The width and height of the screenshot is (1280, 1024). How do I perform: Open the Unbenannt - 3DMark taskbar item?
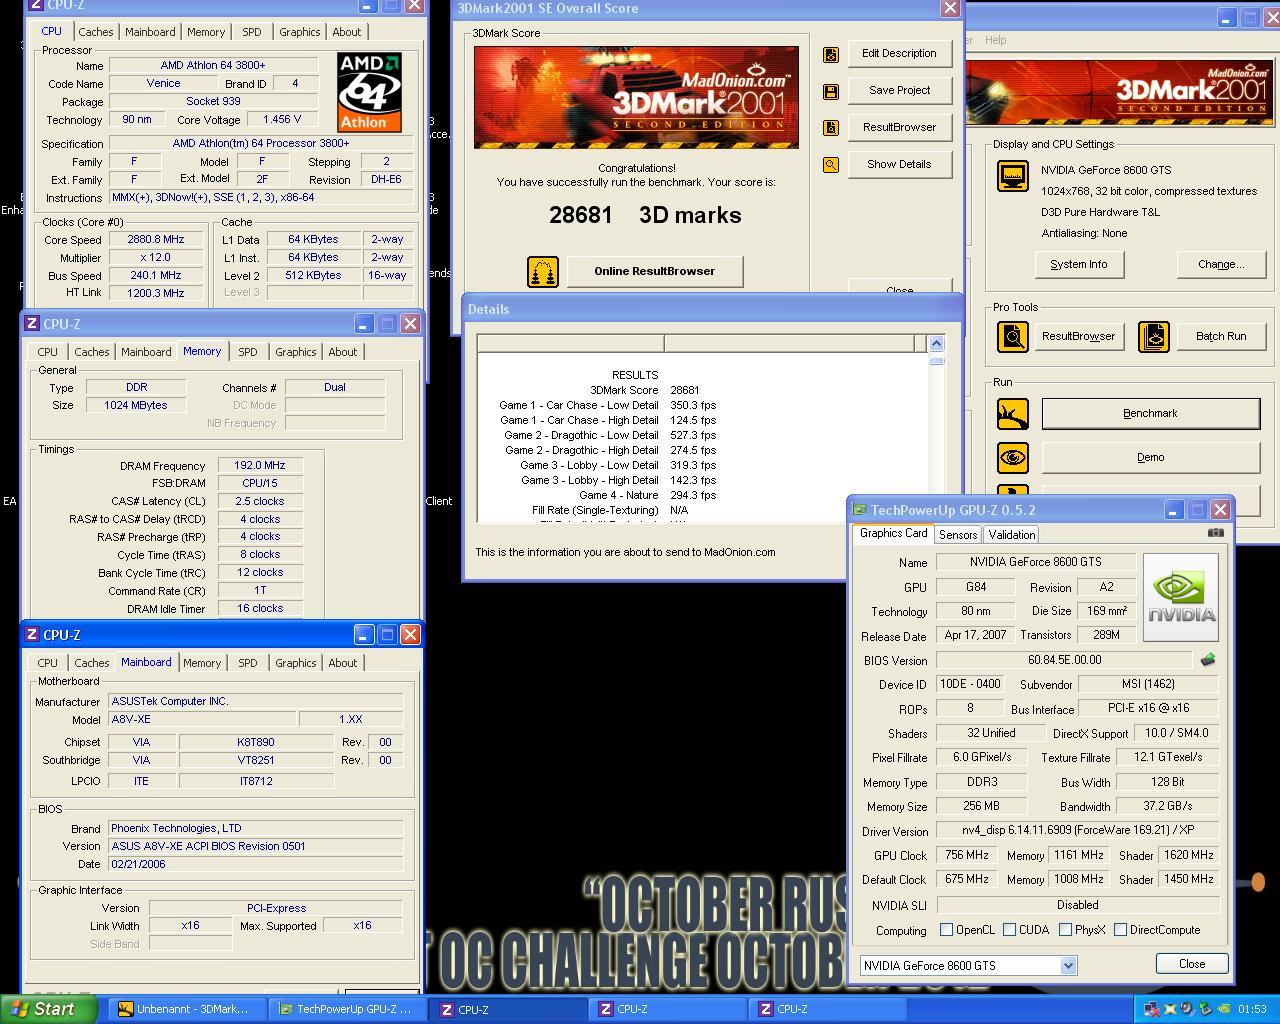coord(186,1009)
